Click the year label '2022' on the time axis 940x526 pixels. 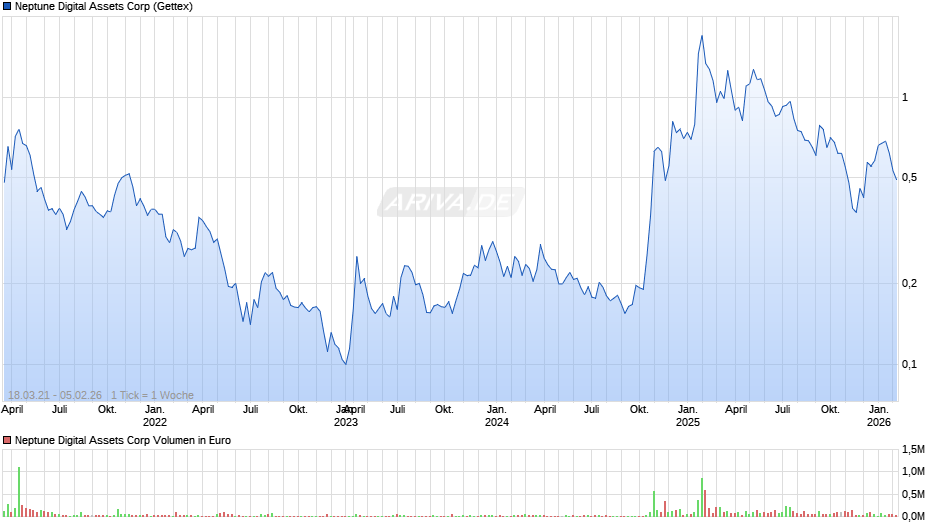[x=155, y=422]
